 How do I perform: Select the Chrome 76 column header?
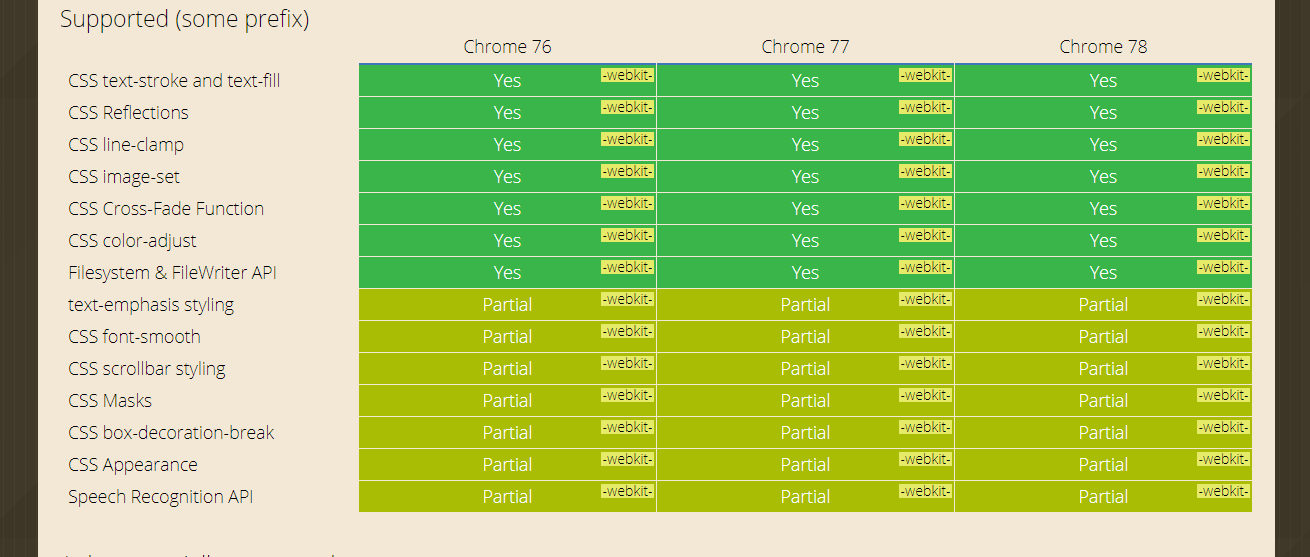click(x=507, y=47)
